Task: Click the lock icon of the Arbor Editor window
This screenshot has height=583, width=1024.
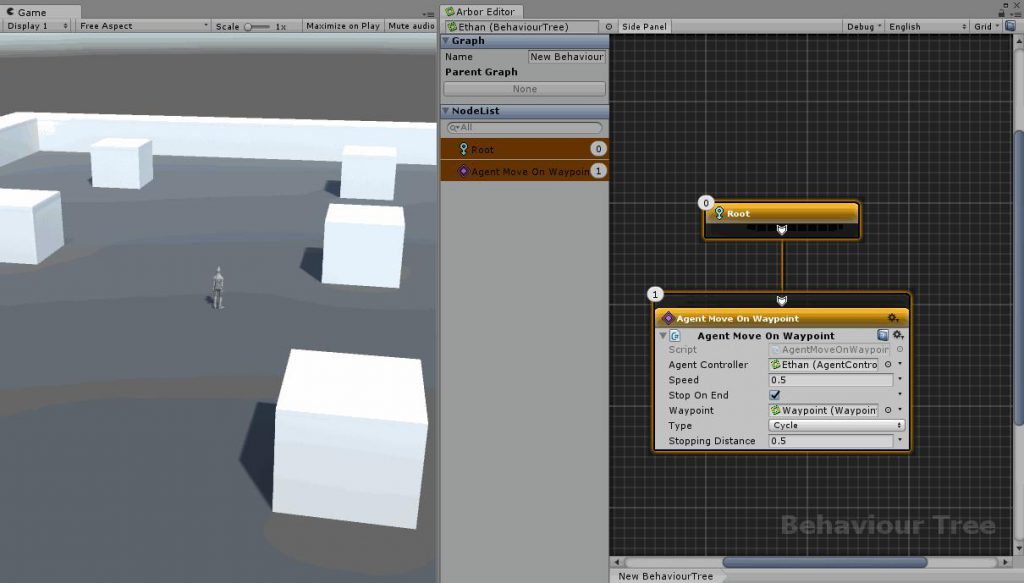Action: tap(1000, 12)
